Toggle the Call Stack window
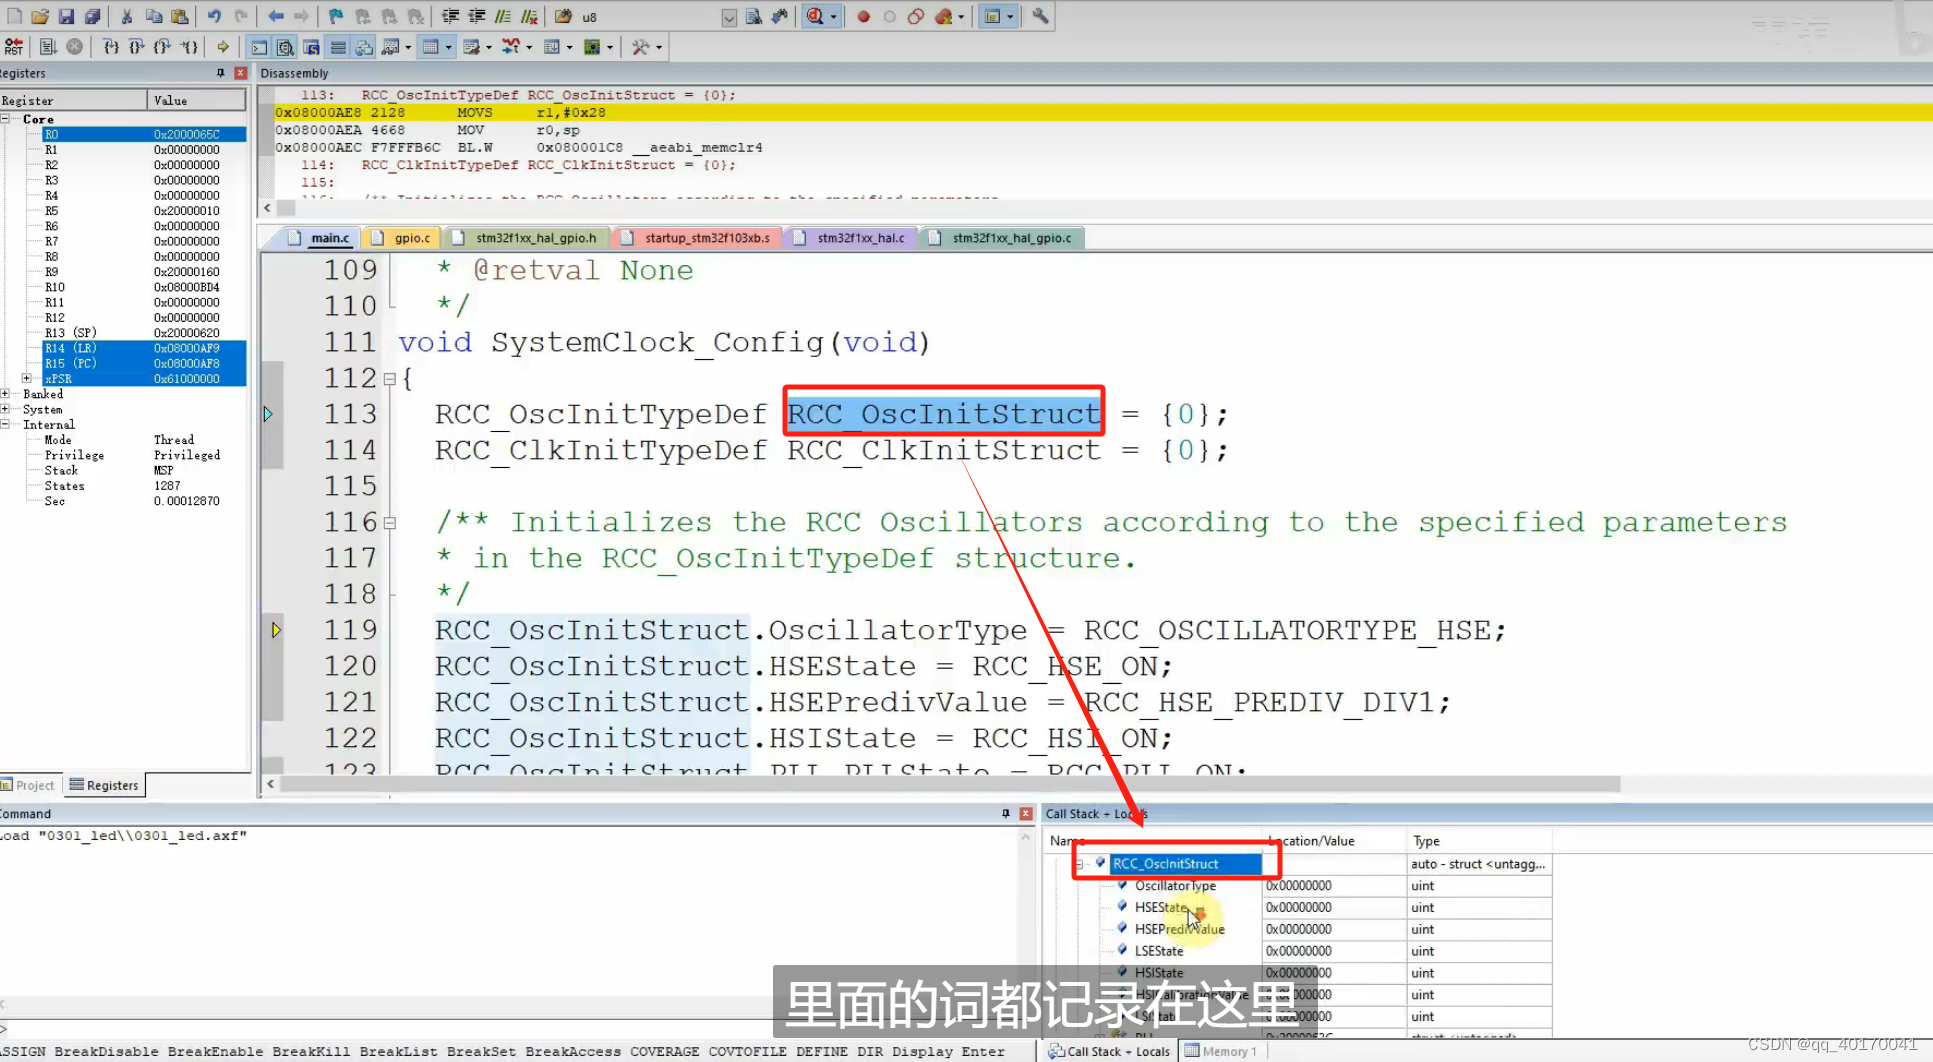This screenshot has height=1062, width=1933. pos(364,46)
